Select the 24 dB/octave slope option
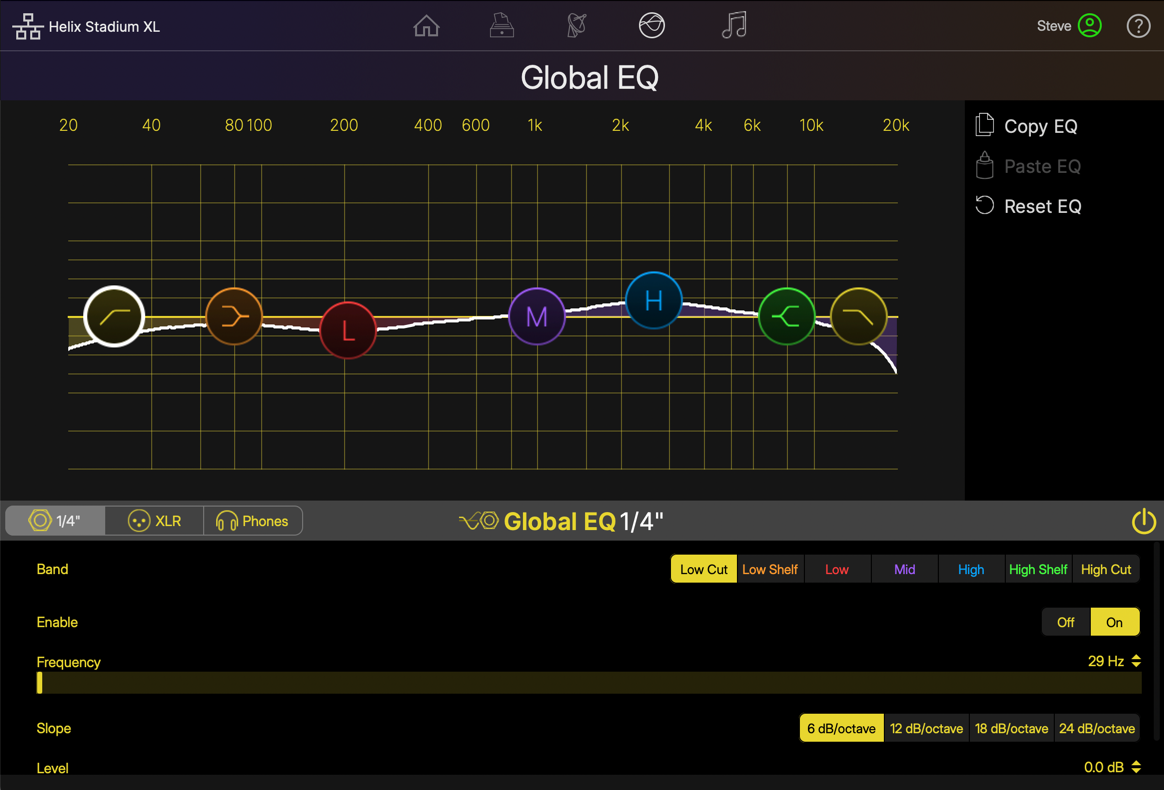 tap(1097, 728)
